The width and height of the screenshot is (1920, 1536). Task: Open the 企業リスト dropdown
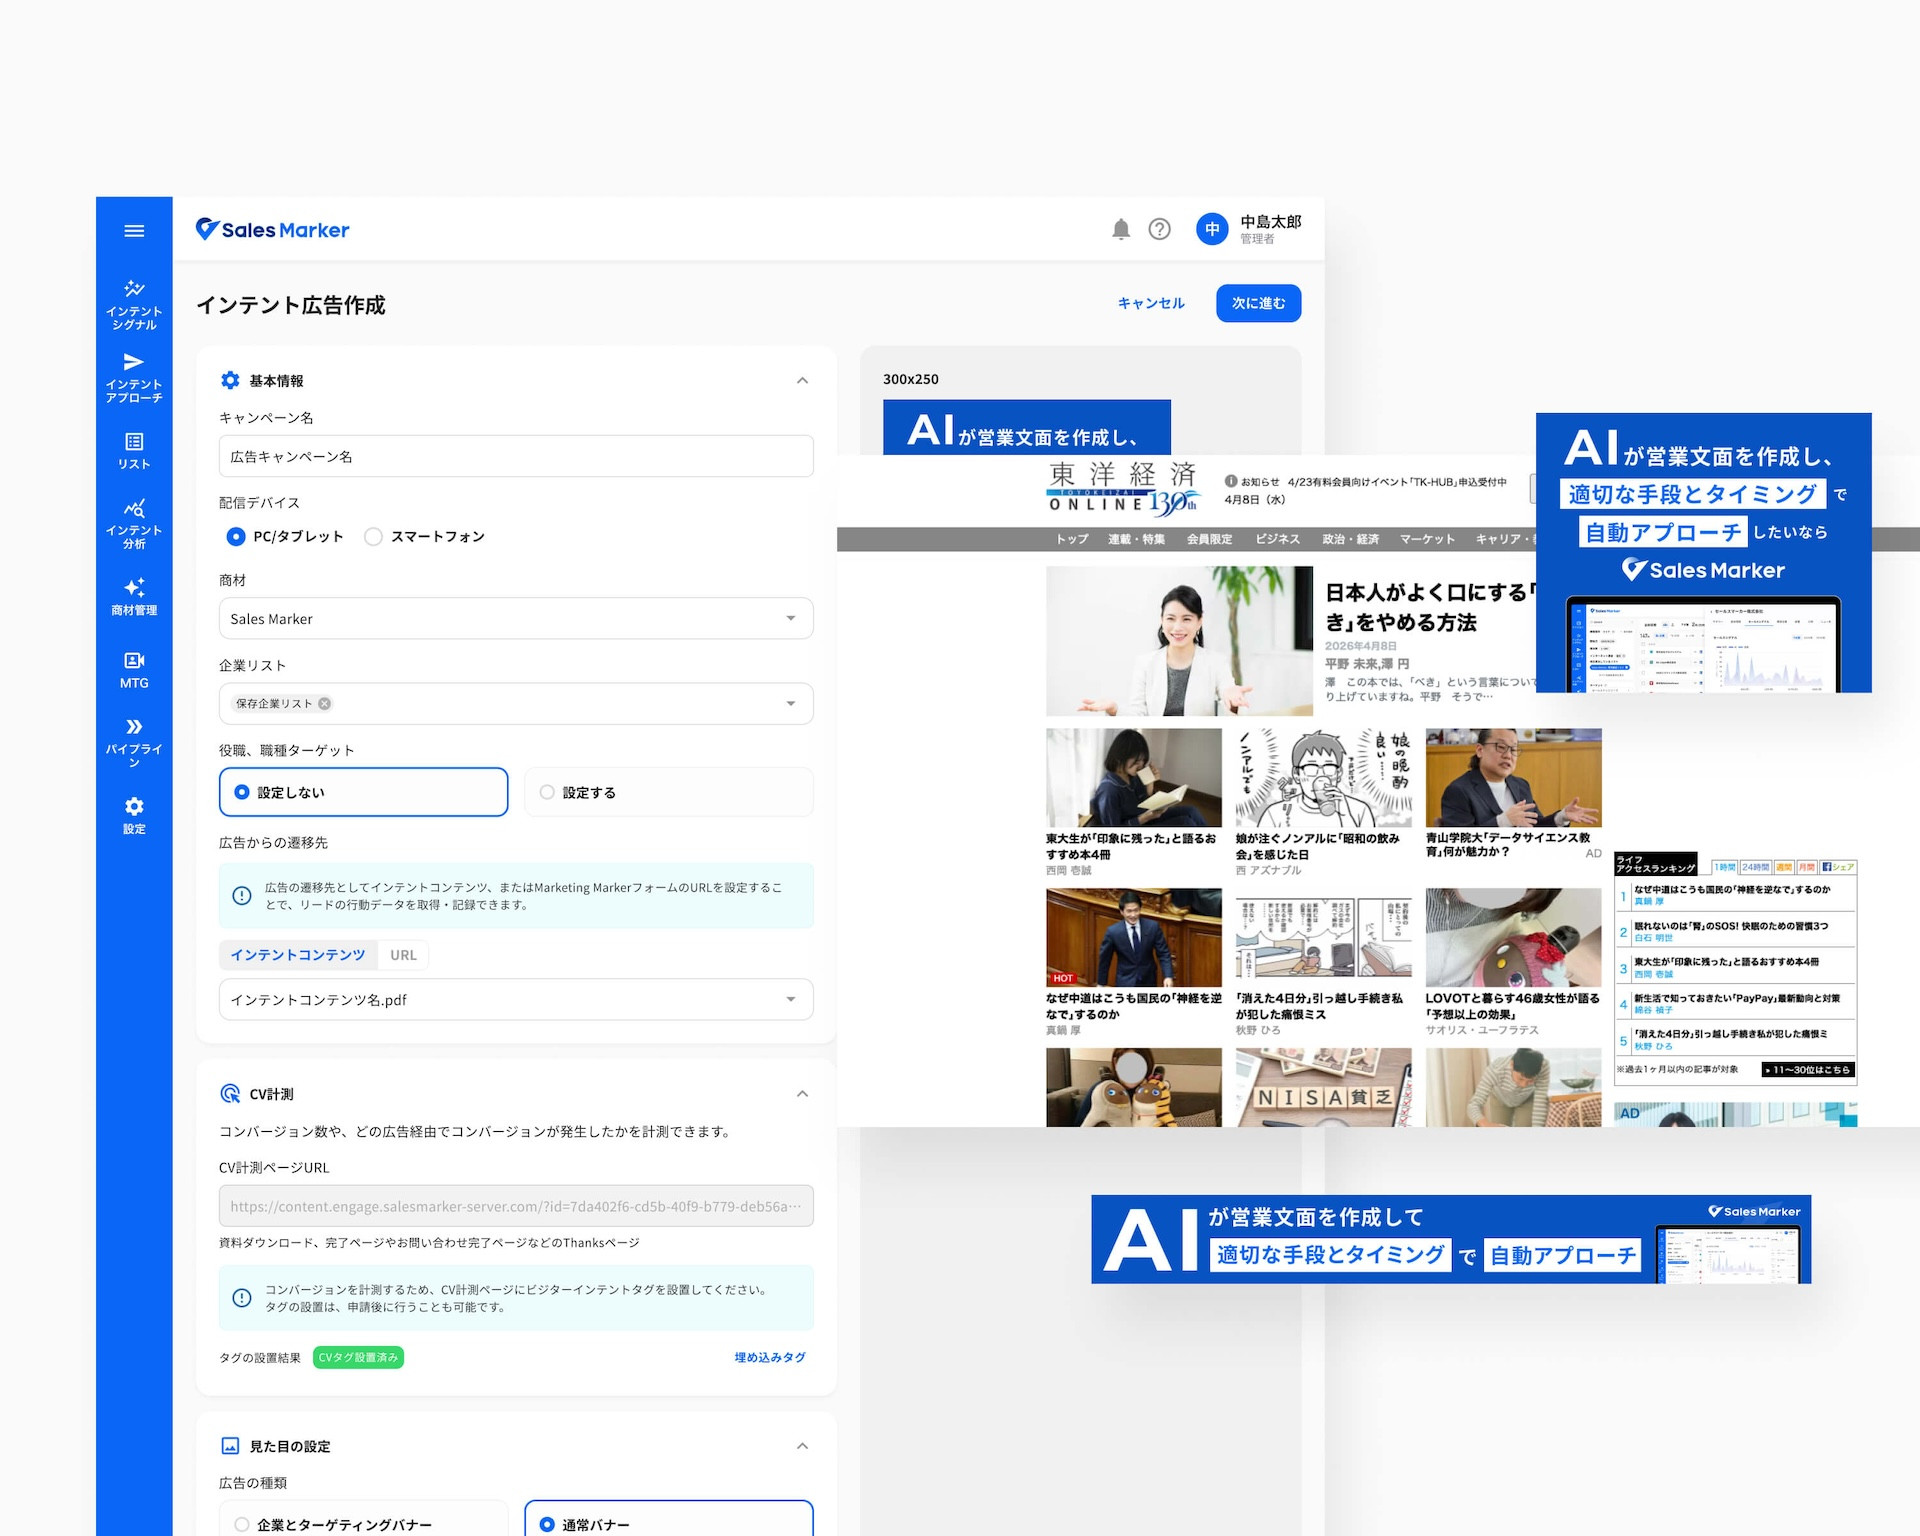pos(516,704)
